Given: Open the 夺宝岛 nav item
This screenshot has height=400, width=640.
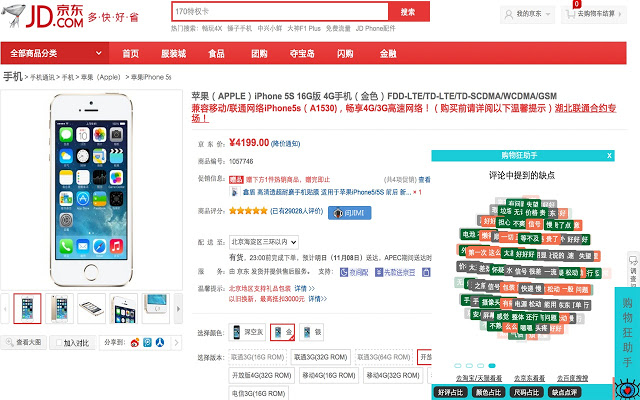Looking at the screenshot, I should tap(302, 53).
